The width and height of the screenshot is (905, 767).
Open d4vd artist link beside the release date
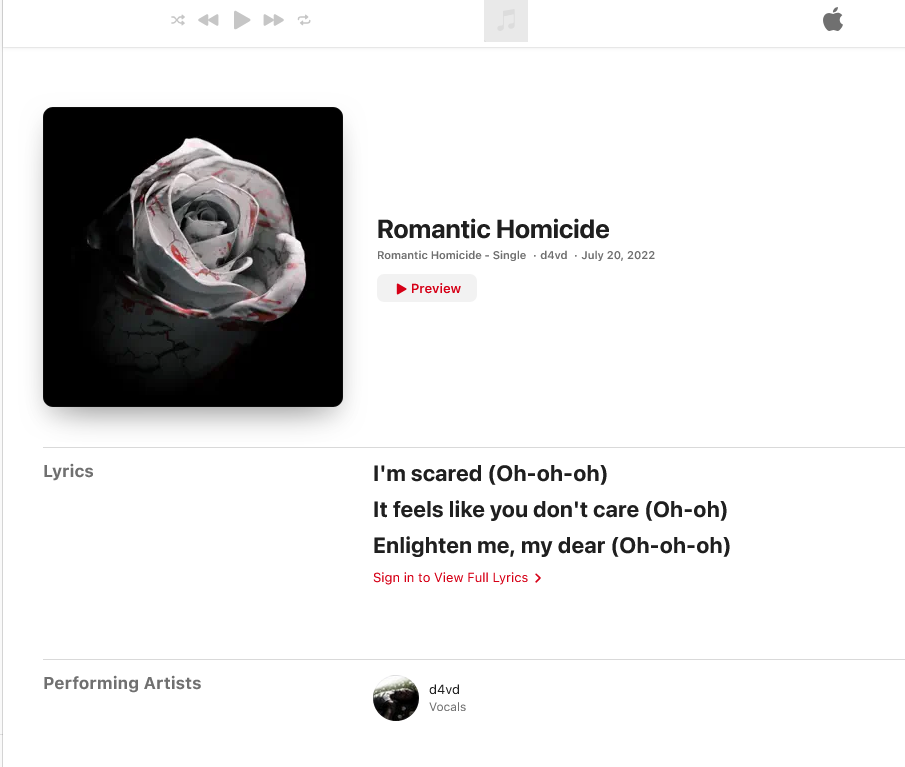pos(553,256)
